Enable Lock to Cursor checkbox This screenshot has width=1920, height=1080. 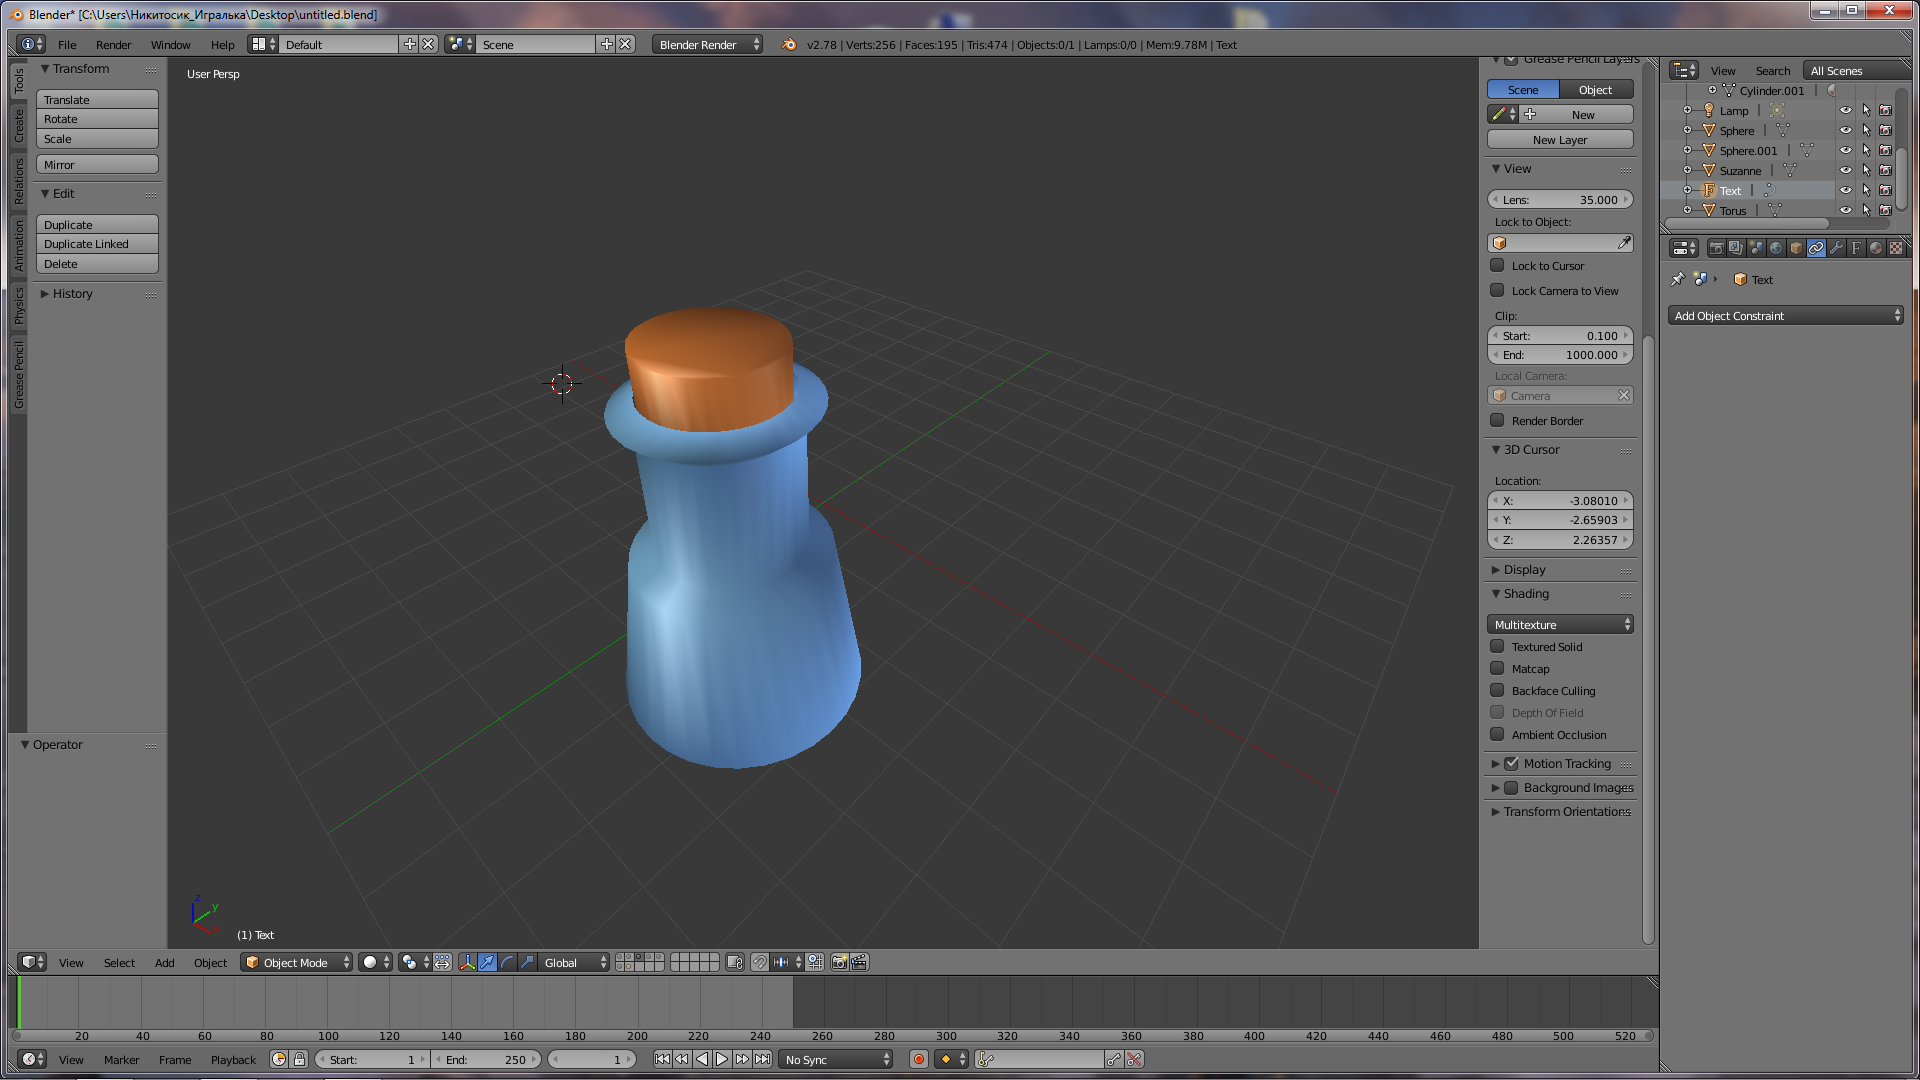1497,266
